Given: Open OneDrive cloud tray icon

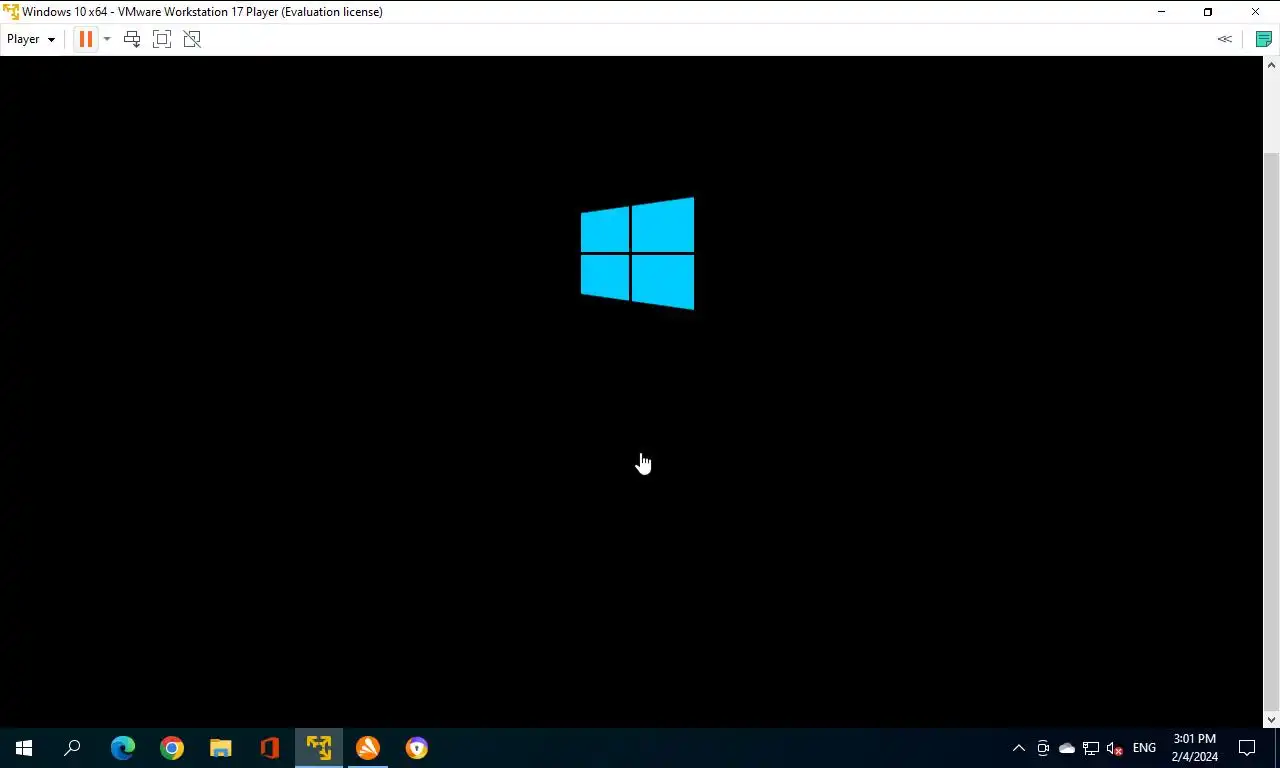Looking at the screenshot, I should tap(1067, 748).
